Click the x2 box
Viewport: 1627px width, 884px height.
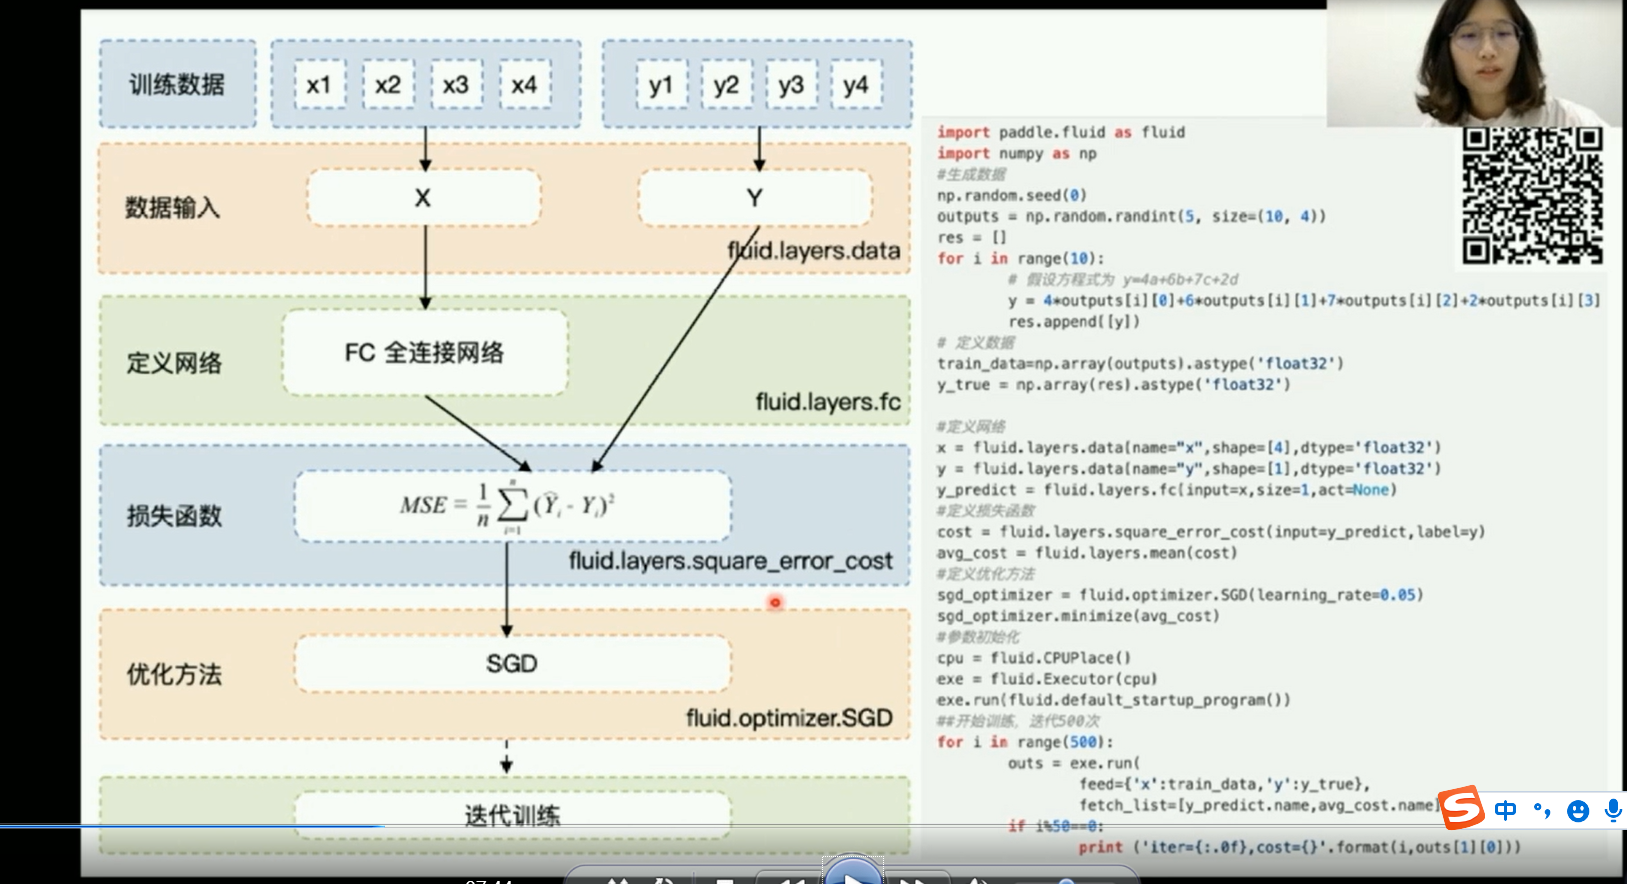click(x=388, y=85)
